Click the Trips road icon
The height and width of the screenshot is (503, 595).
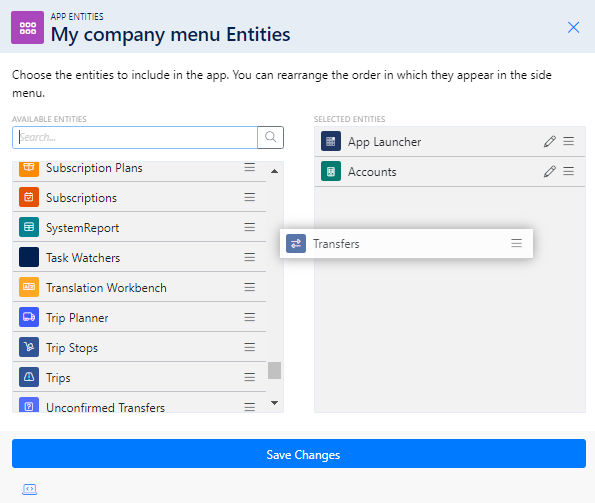pyautogui.click(x=29, y=377)
